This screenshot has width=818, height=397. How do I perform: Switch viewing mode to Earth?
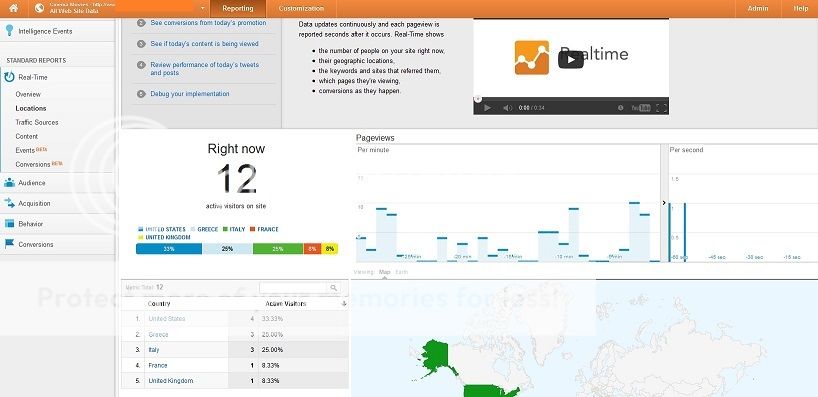(x=402, y=272)
